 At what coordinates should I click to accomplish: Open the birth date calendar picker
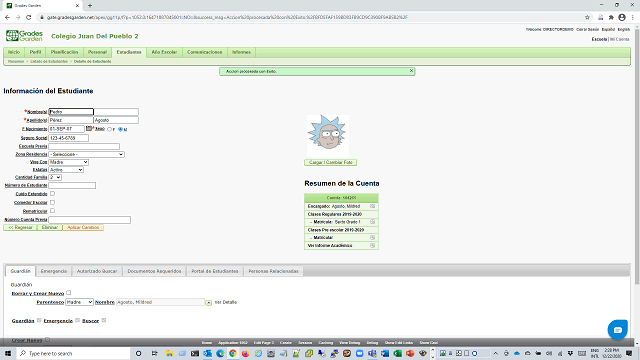point(89,129)
